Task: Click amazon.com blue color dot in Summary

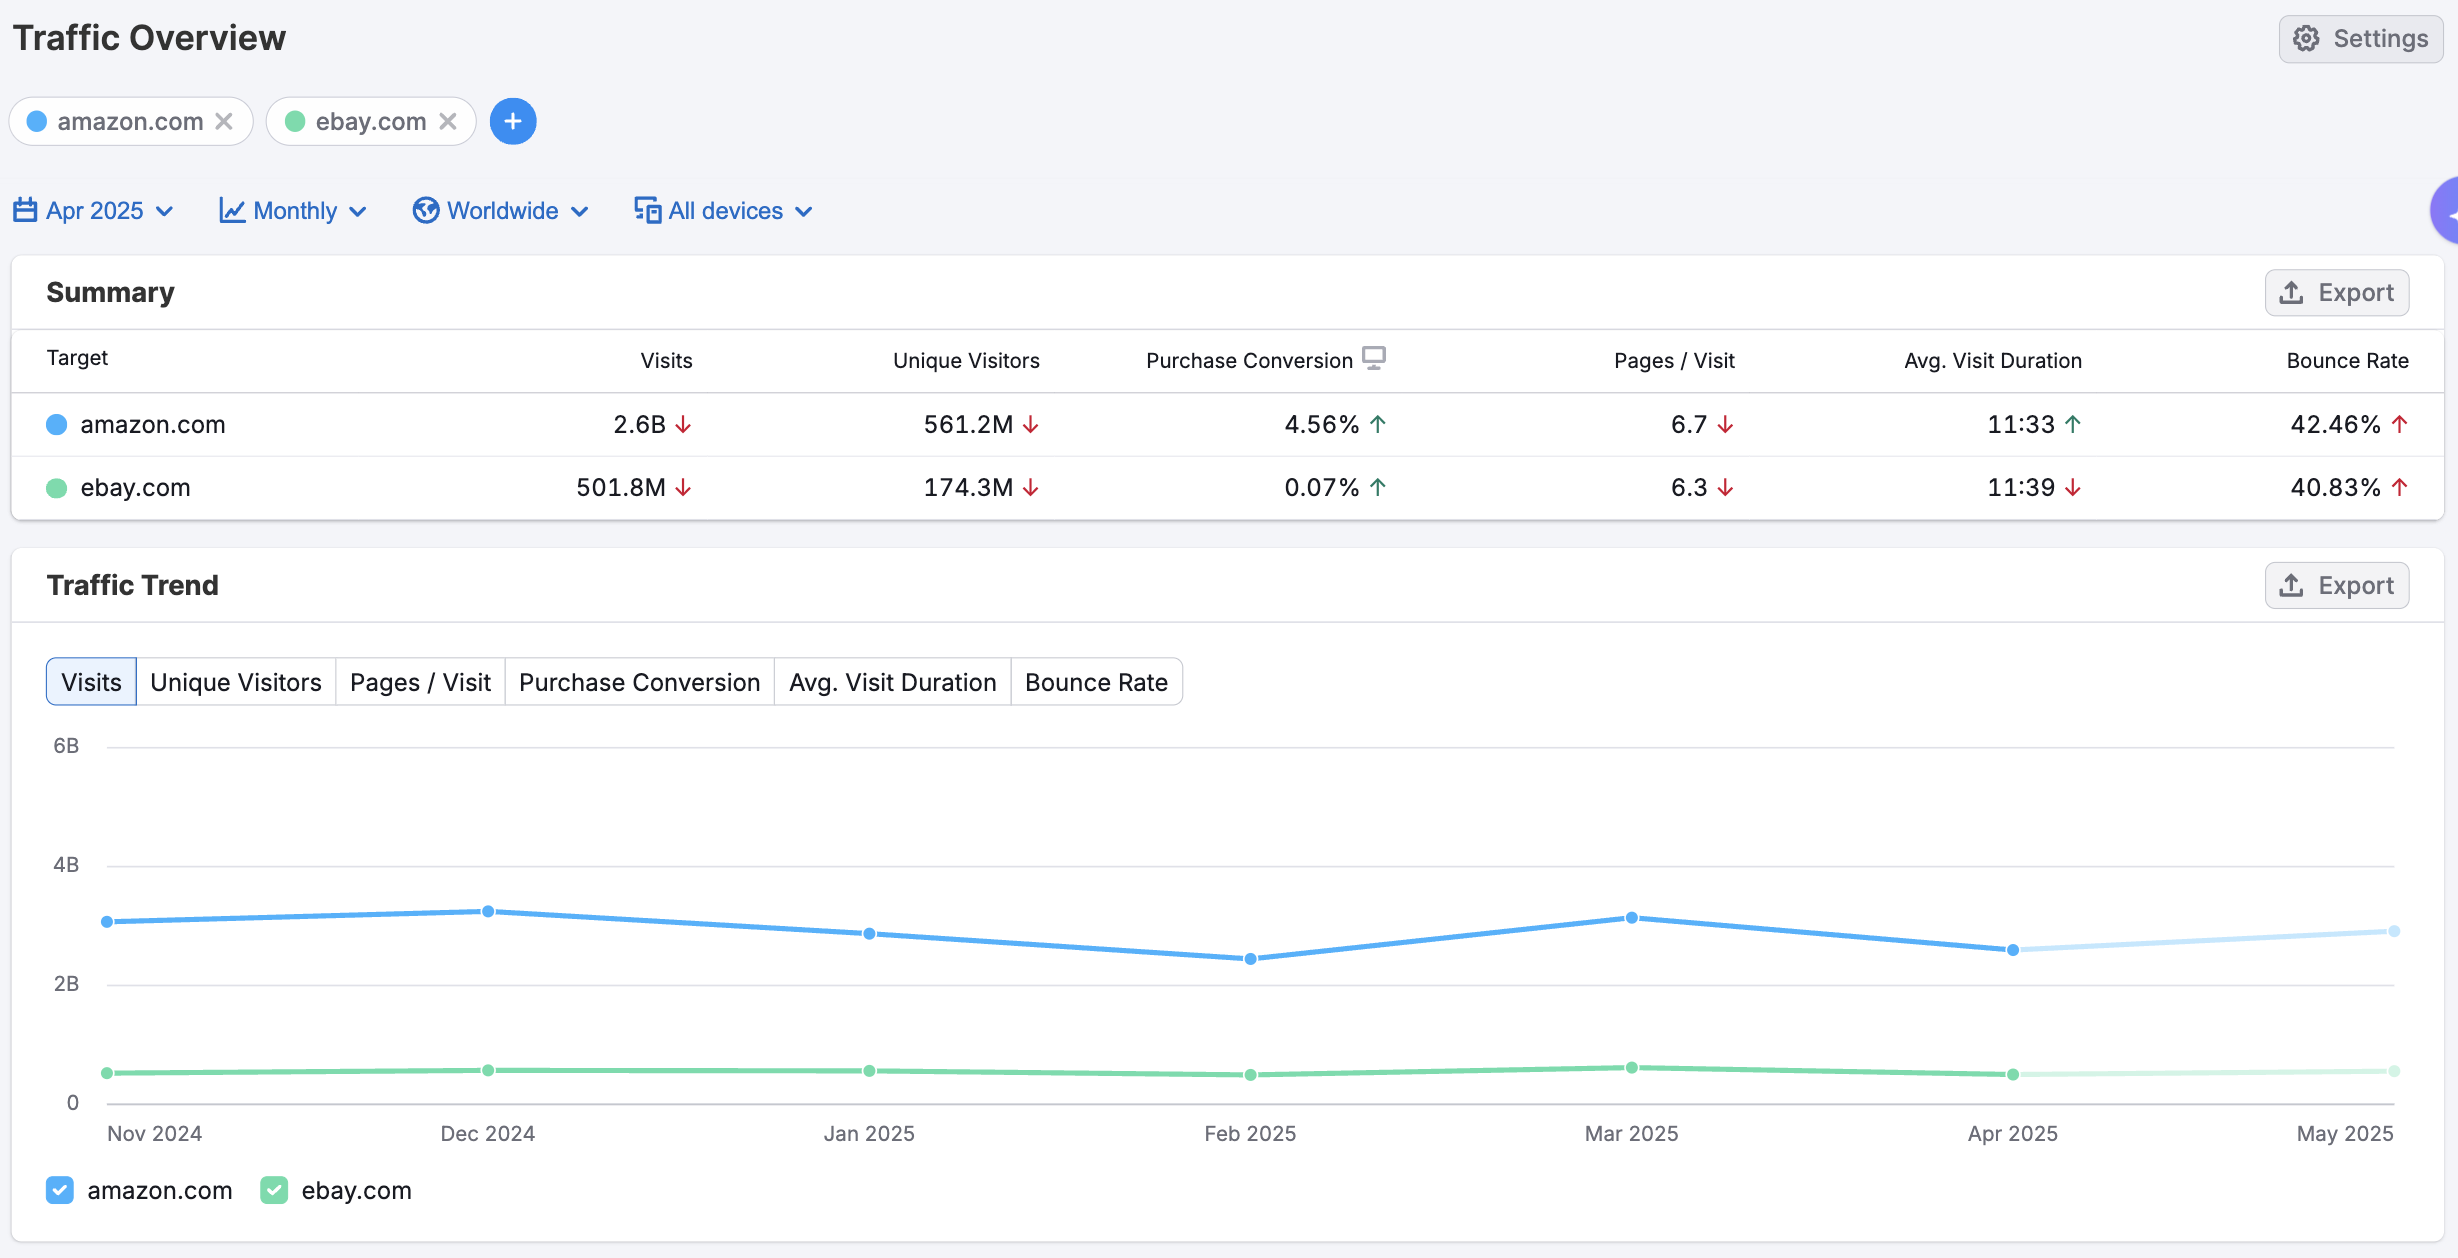Action: pos(57,424)
